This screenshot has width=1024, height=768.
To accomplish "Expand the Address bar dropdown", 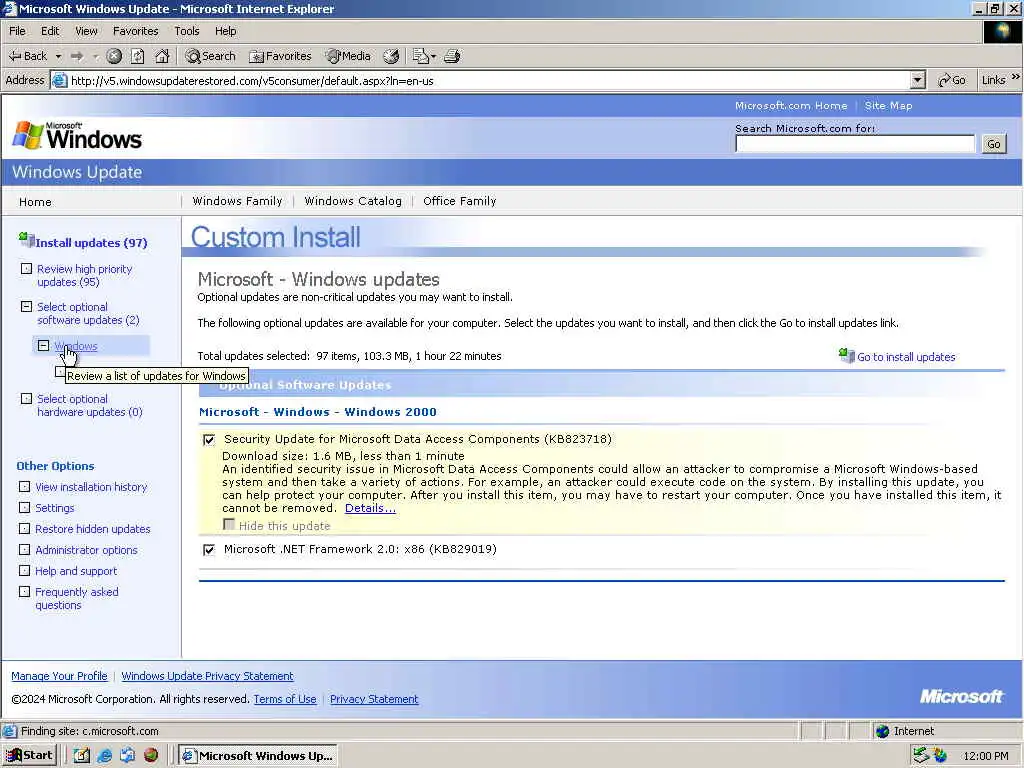I will (918, 80).
